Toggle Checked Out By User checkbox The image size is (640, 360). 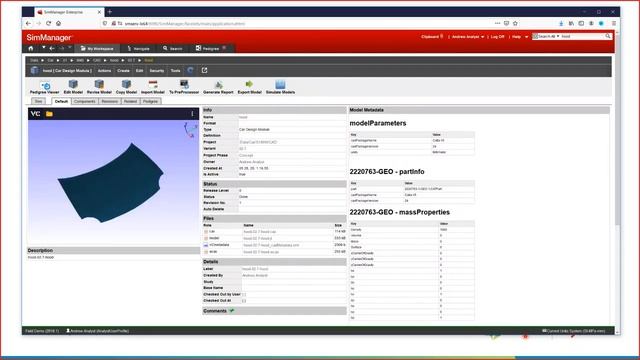point(244,294)
